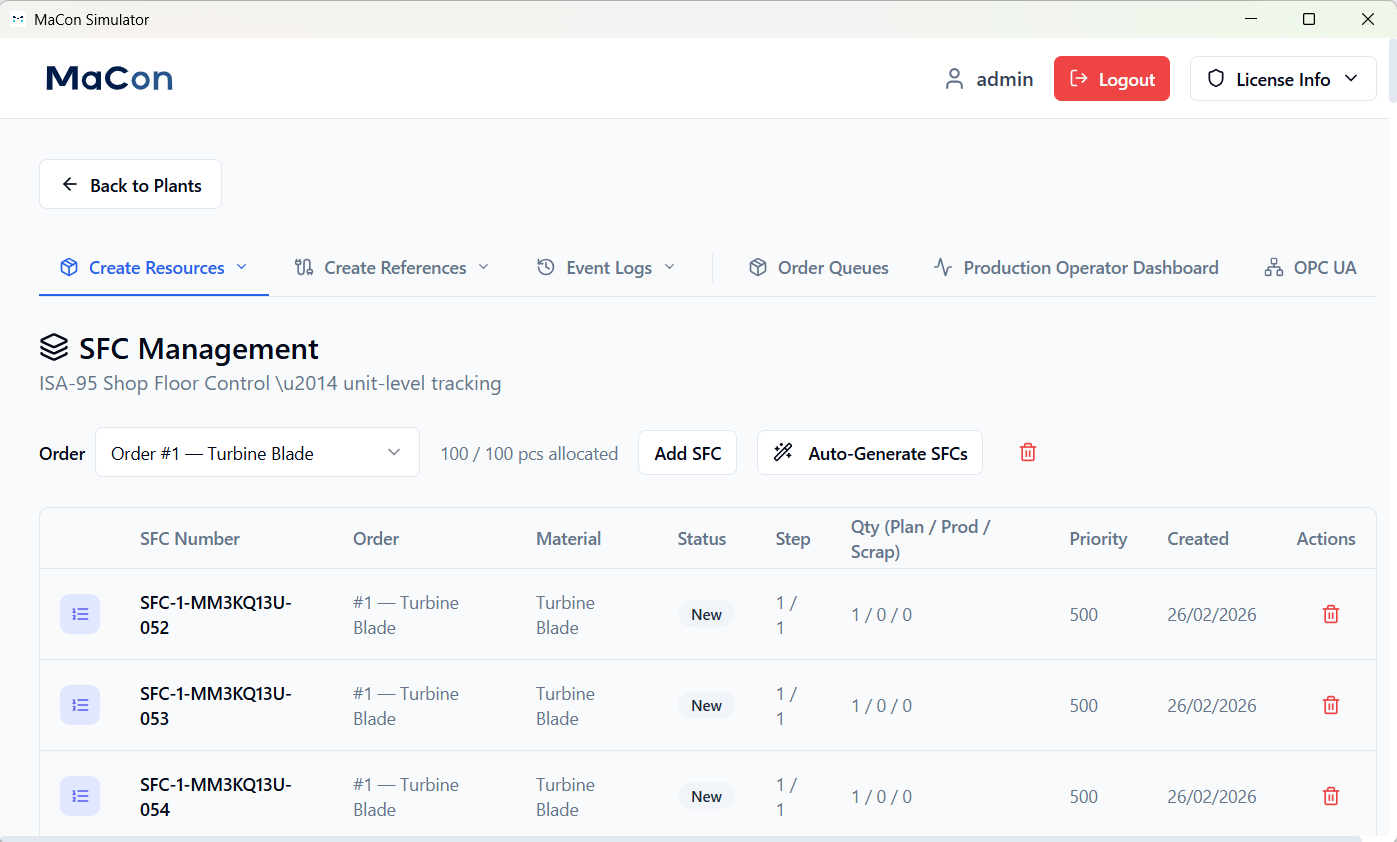
Task: Click the routing list icon for SFC-1-MM3KQ13U-052
Action: click(x=80, y=614)
